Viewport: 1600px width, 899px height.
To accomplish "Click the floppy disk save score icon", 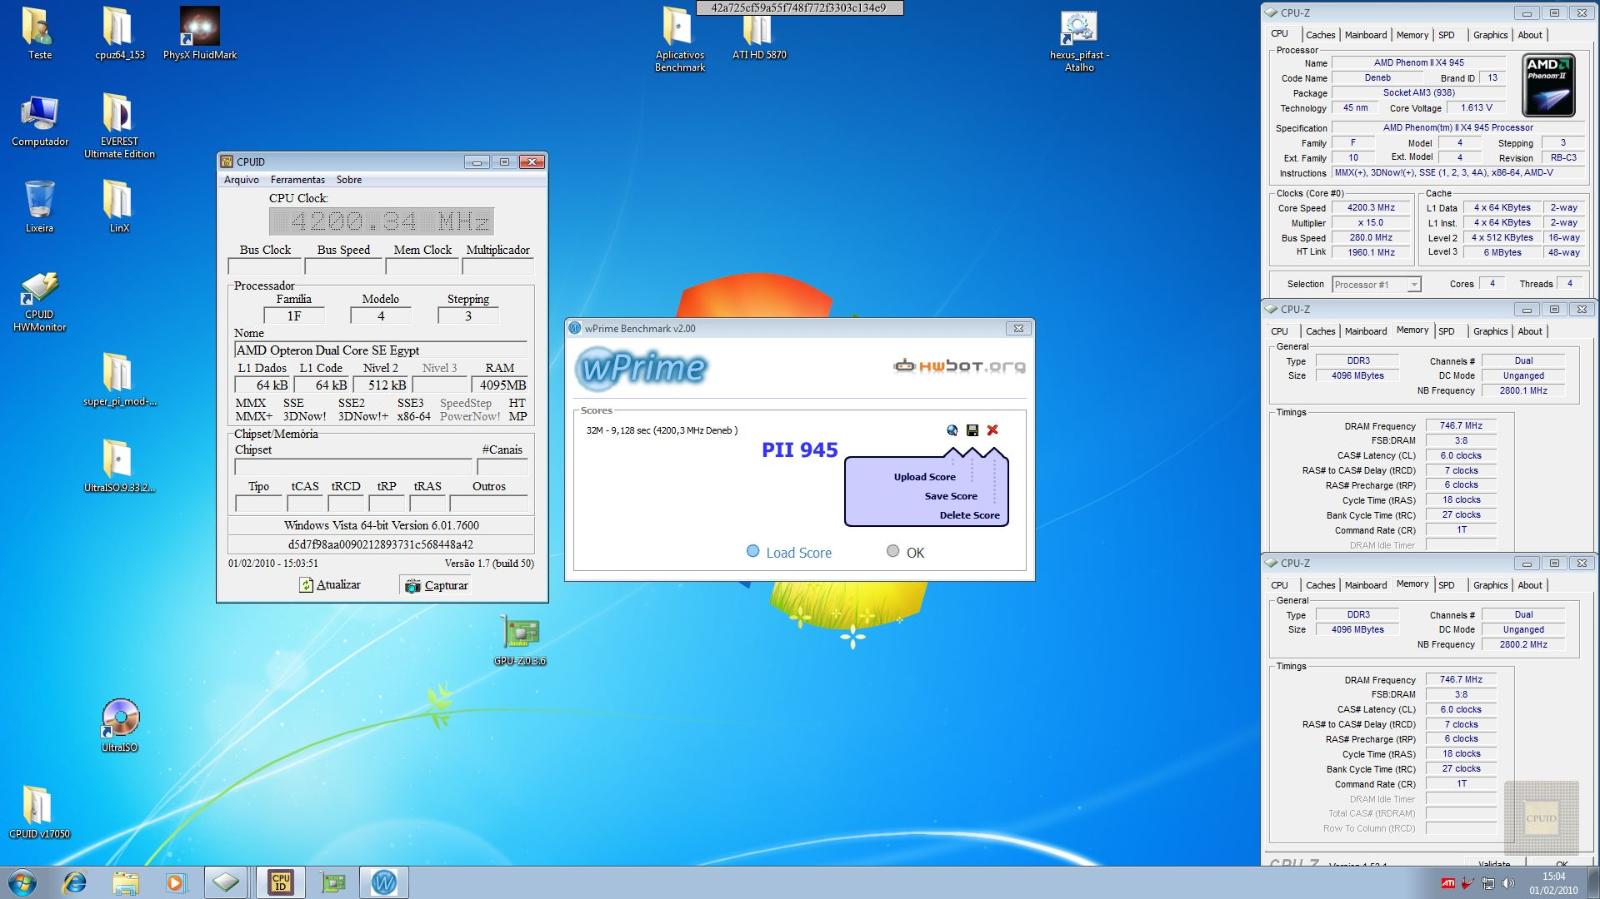I will 972,430.
